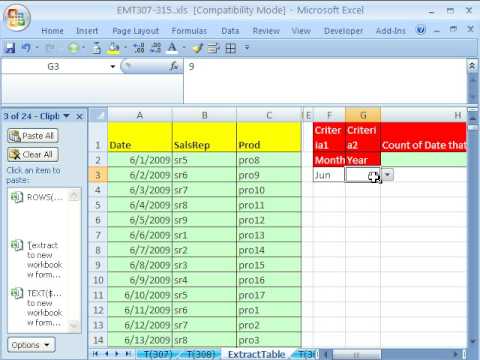
Task: Select cell containing sr1
Action: click(x=204, y=235)
